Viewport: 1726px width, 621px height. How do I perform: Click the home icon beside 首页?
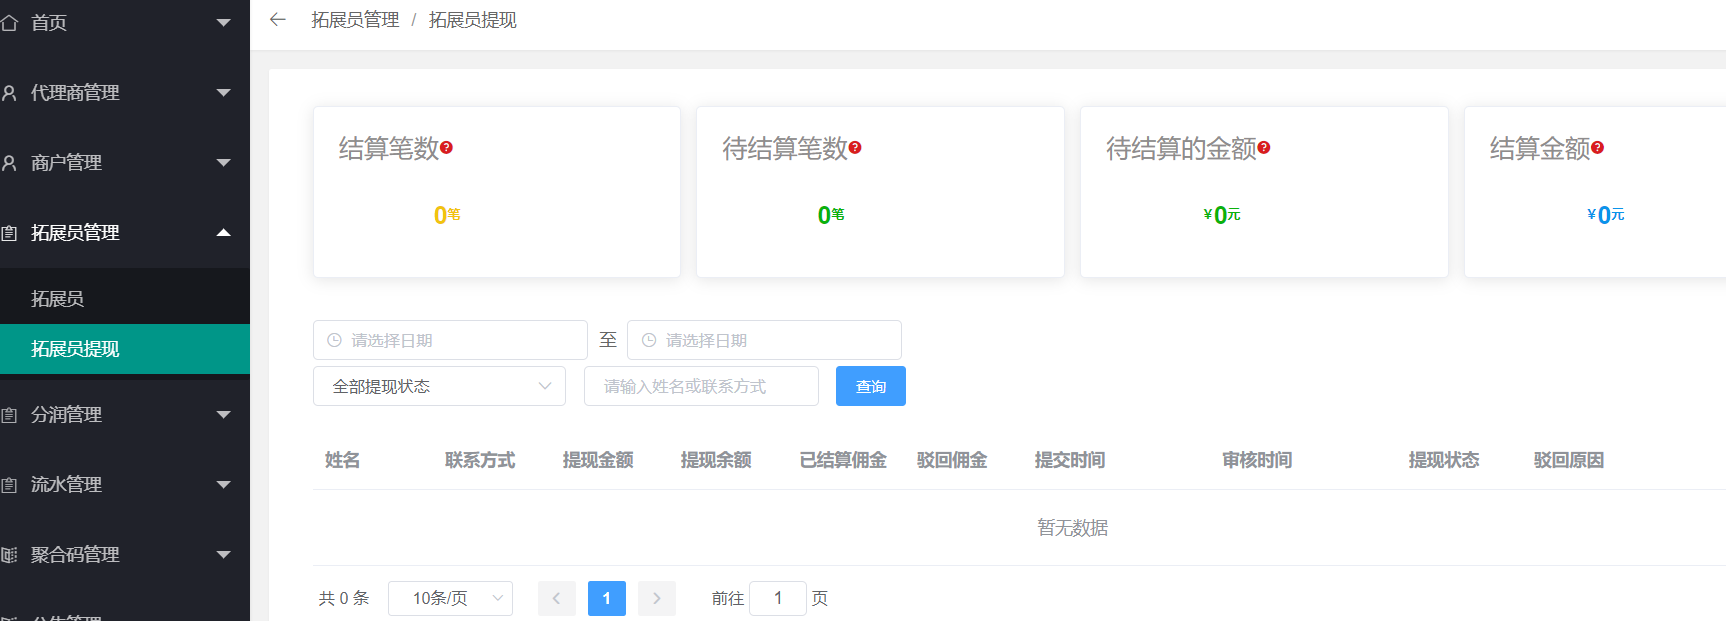pyautogui.click(x=9, y=22)
